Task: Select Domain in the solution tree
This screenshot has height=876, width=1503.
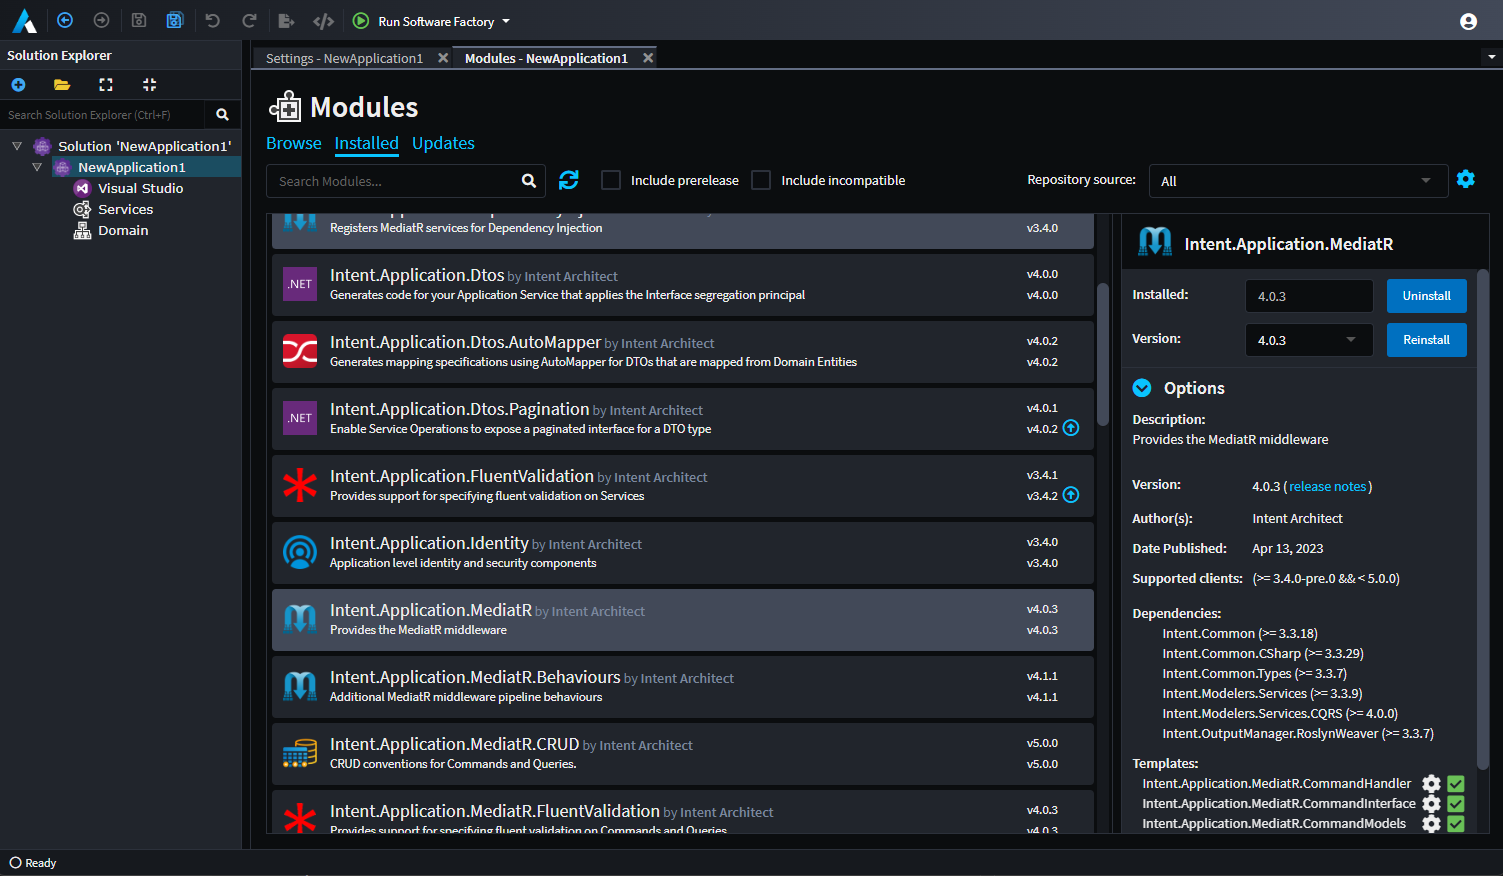Action: [123, 230]
